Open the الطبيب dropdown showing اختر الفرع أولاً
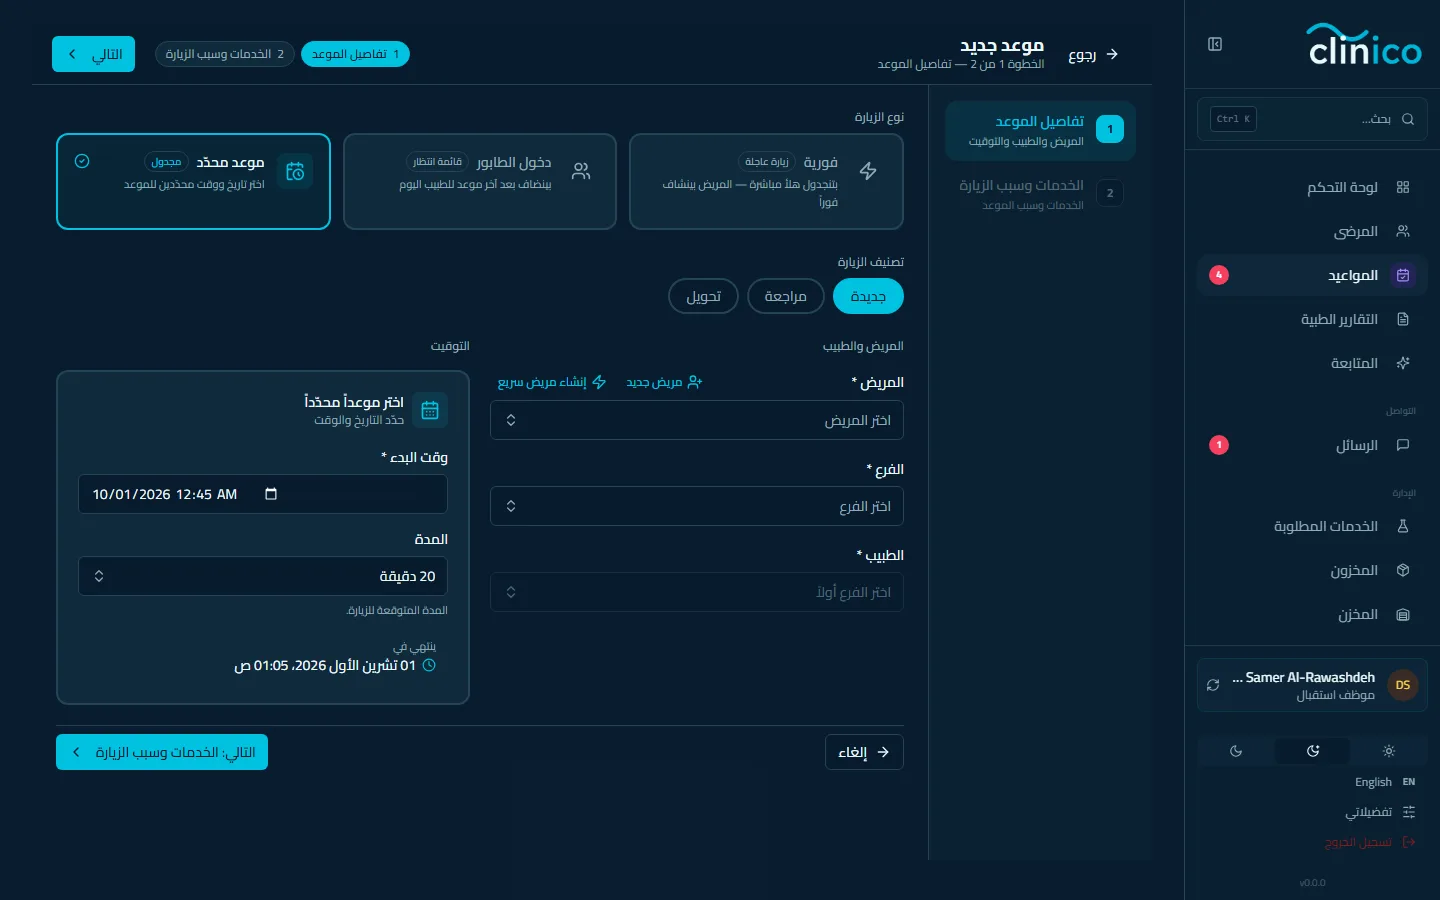 coord(697,592)
